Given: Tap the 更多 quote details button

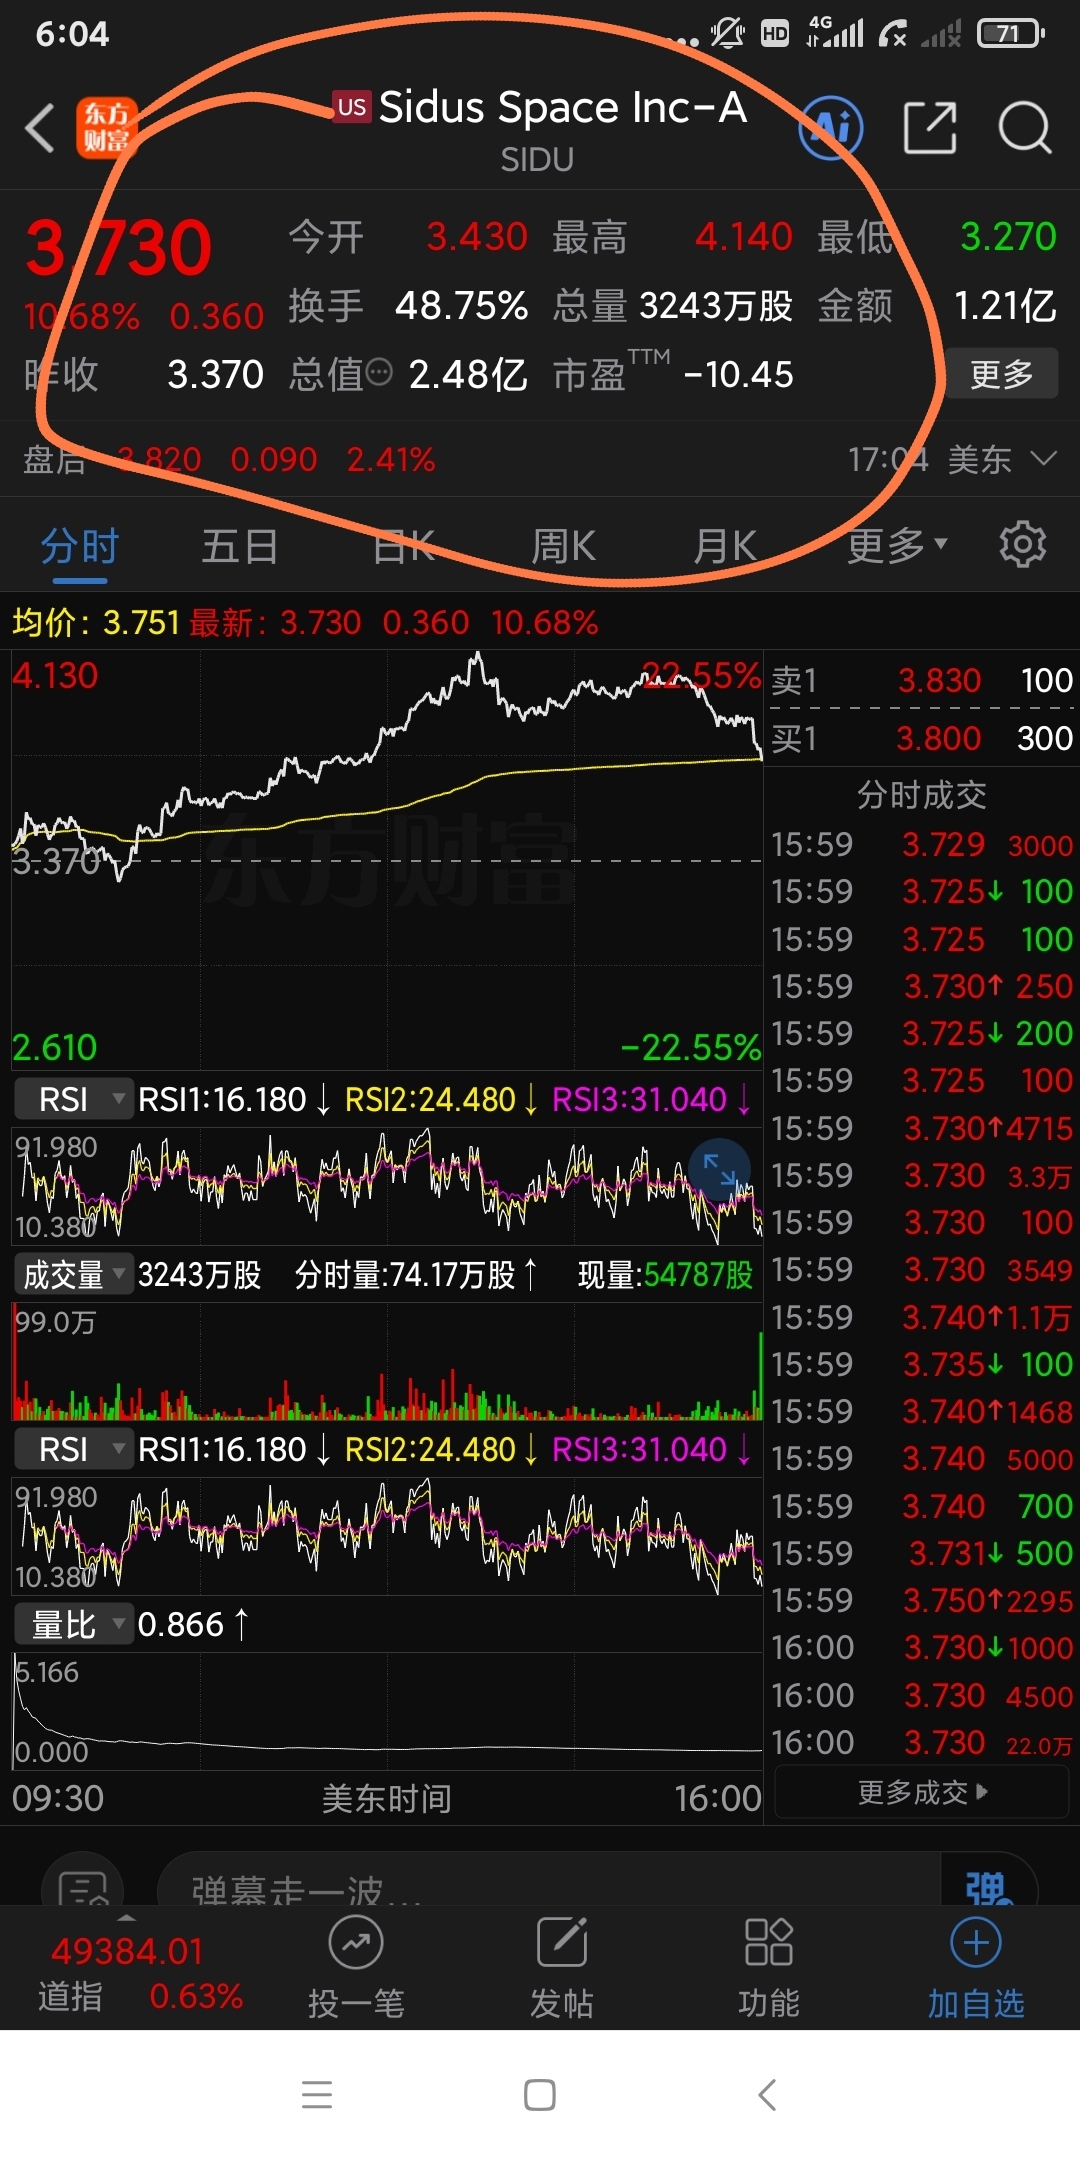Looking at the screenshot, I should coord(1001,374).
